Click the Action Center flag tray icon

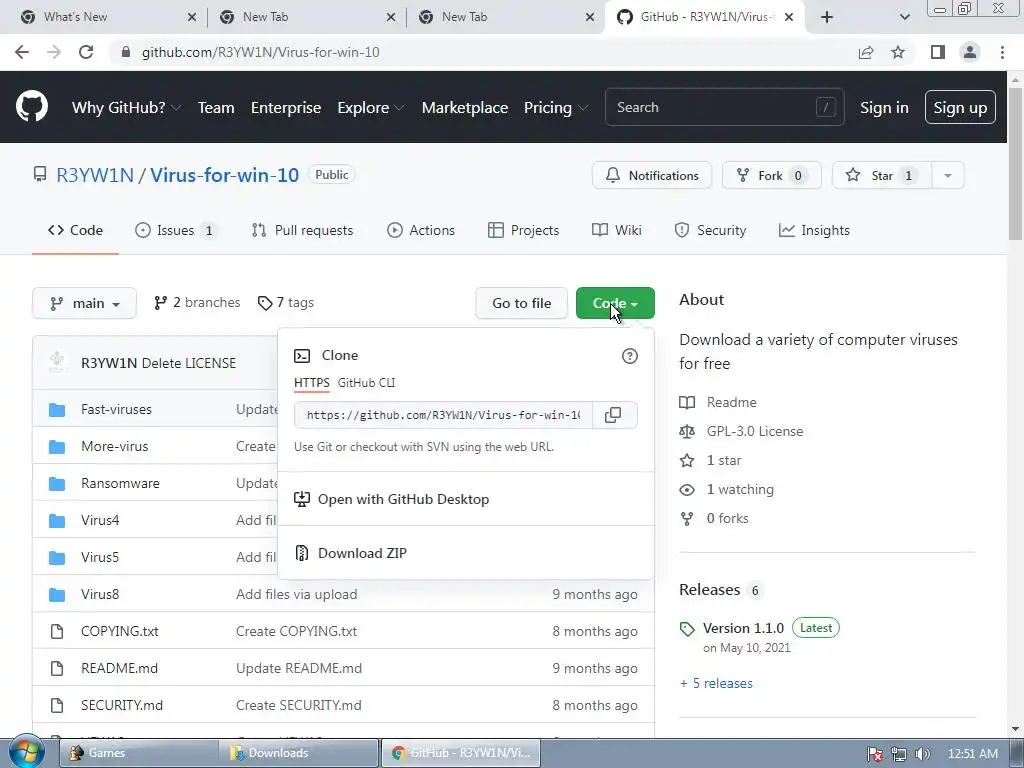(x=875, y=754)
